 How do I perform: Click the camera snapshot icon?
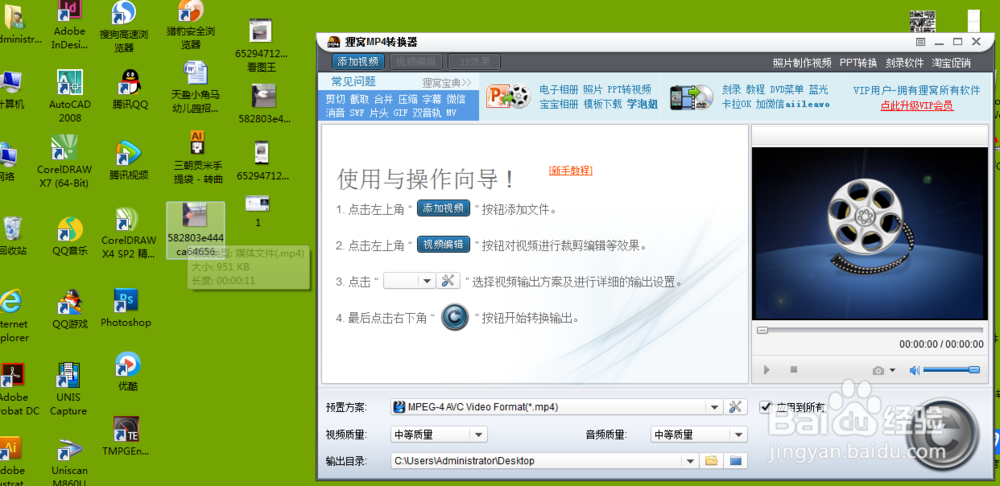point(879,370)
